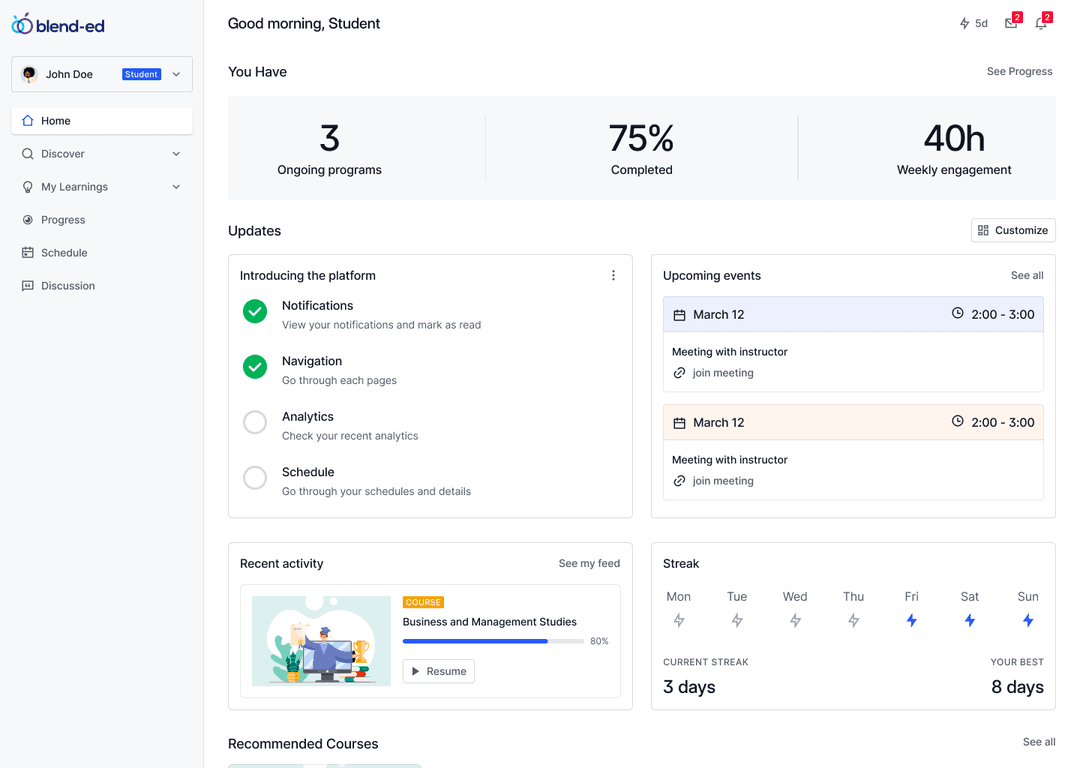Screen dimensions: 1080x768
Task: Open the mail inbox icon
Action: point(1011,24)
